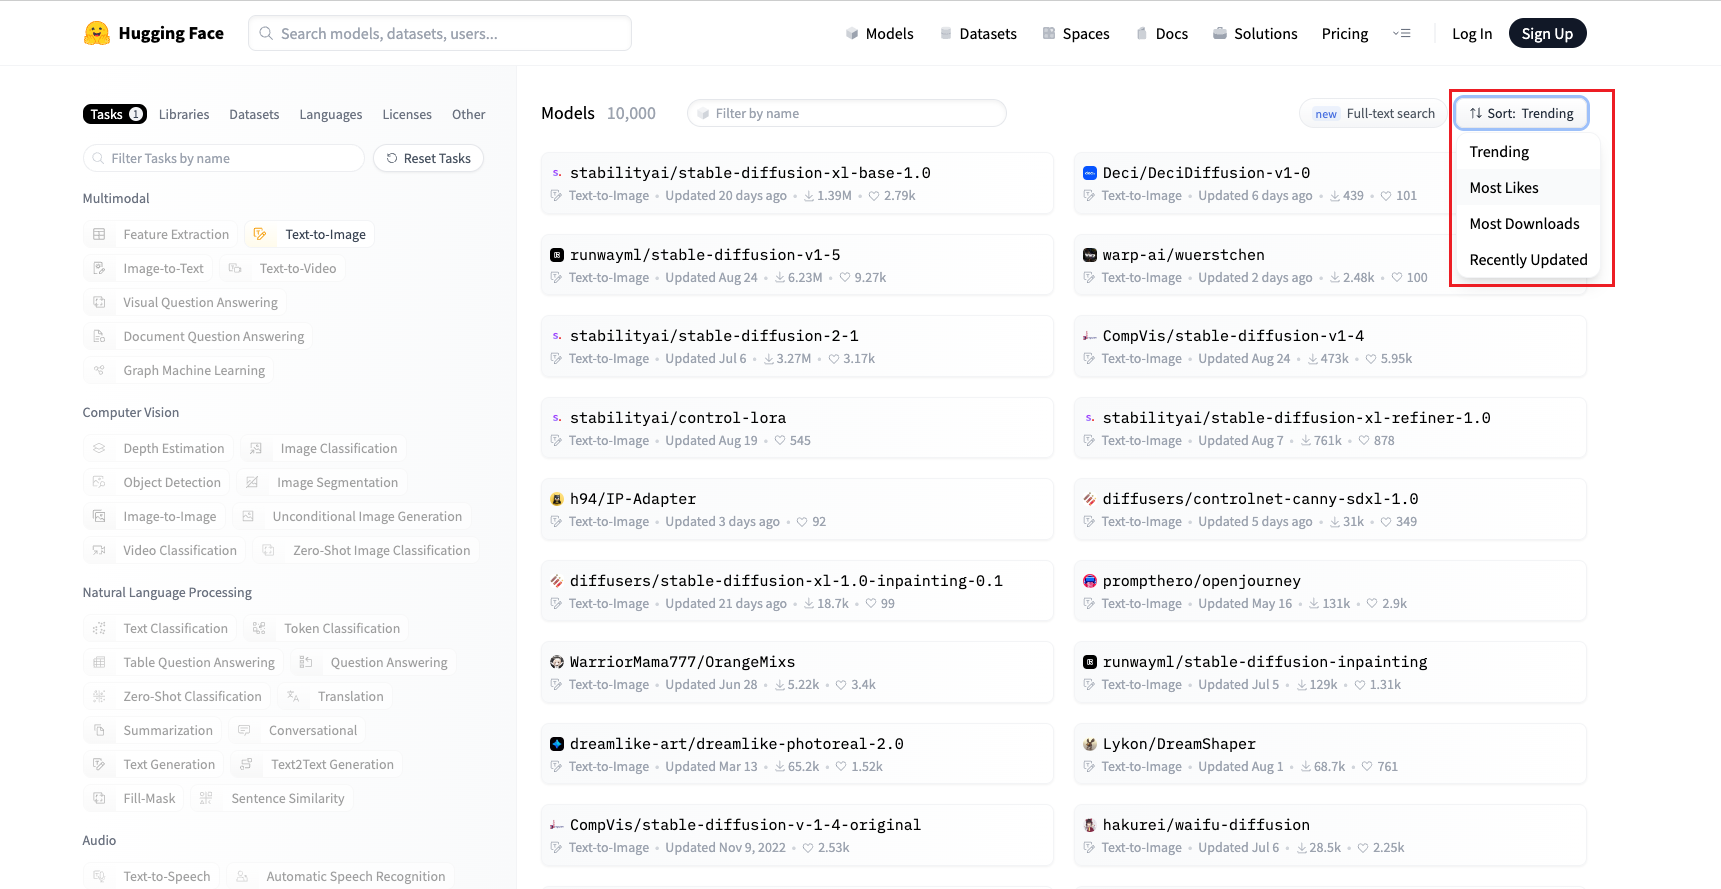
Task: Switch to the Libraries filter tab
Action: [184, 114]
